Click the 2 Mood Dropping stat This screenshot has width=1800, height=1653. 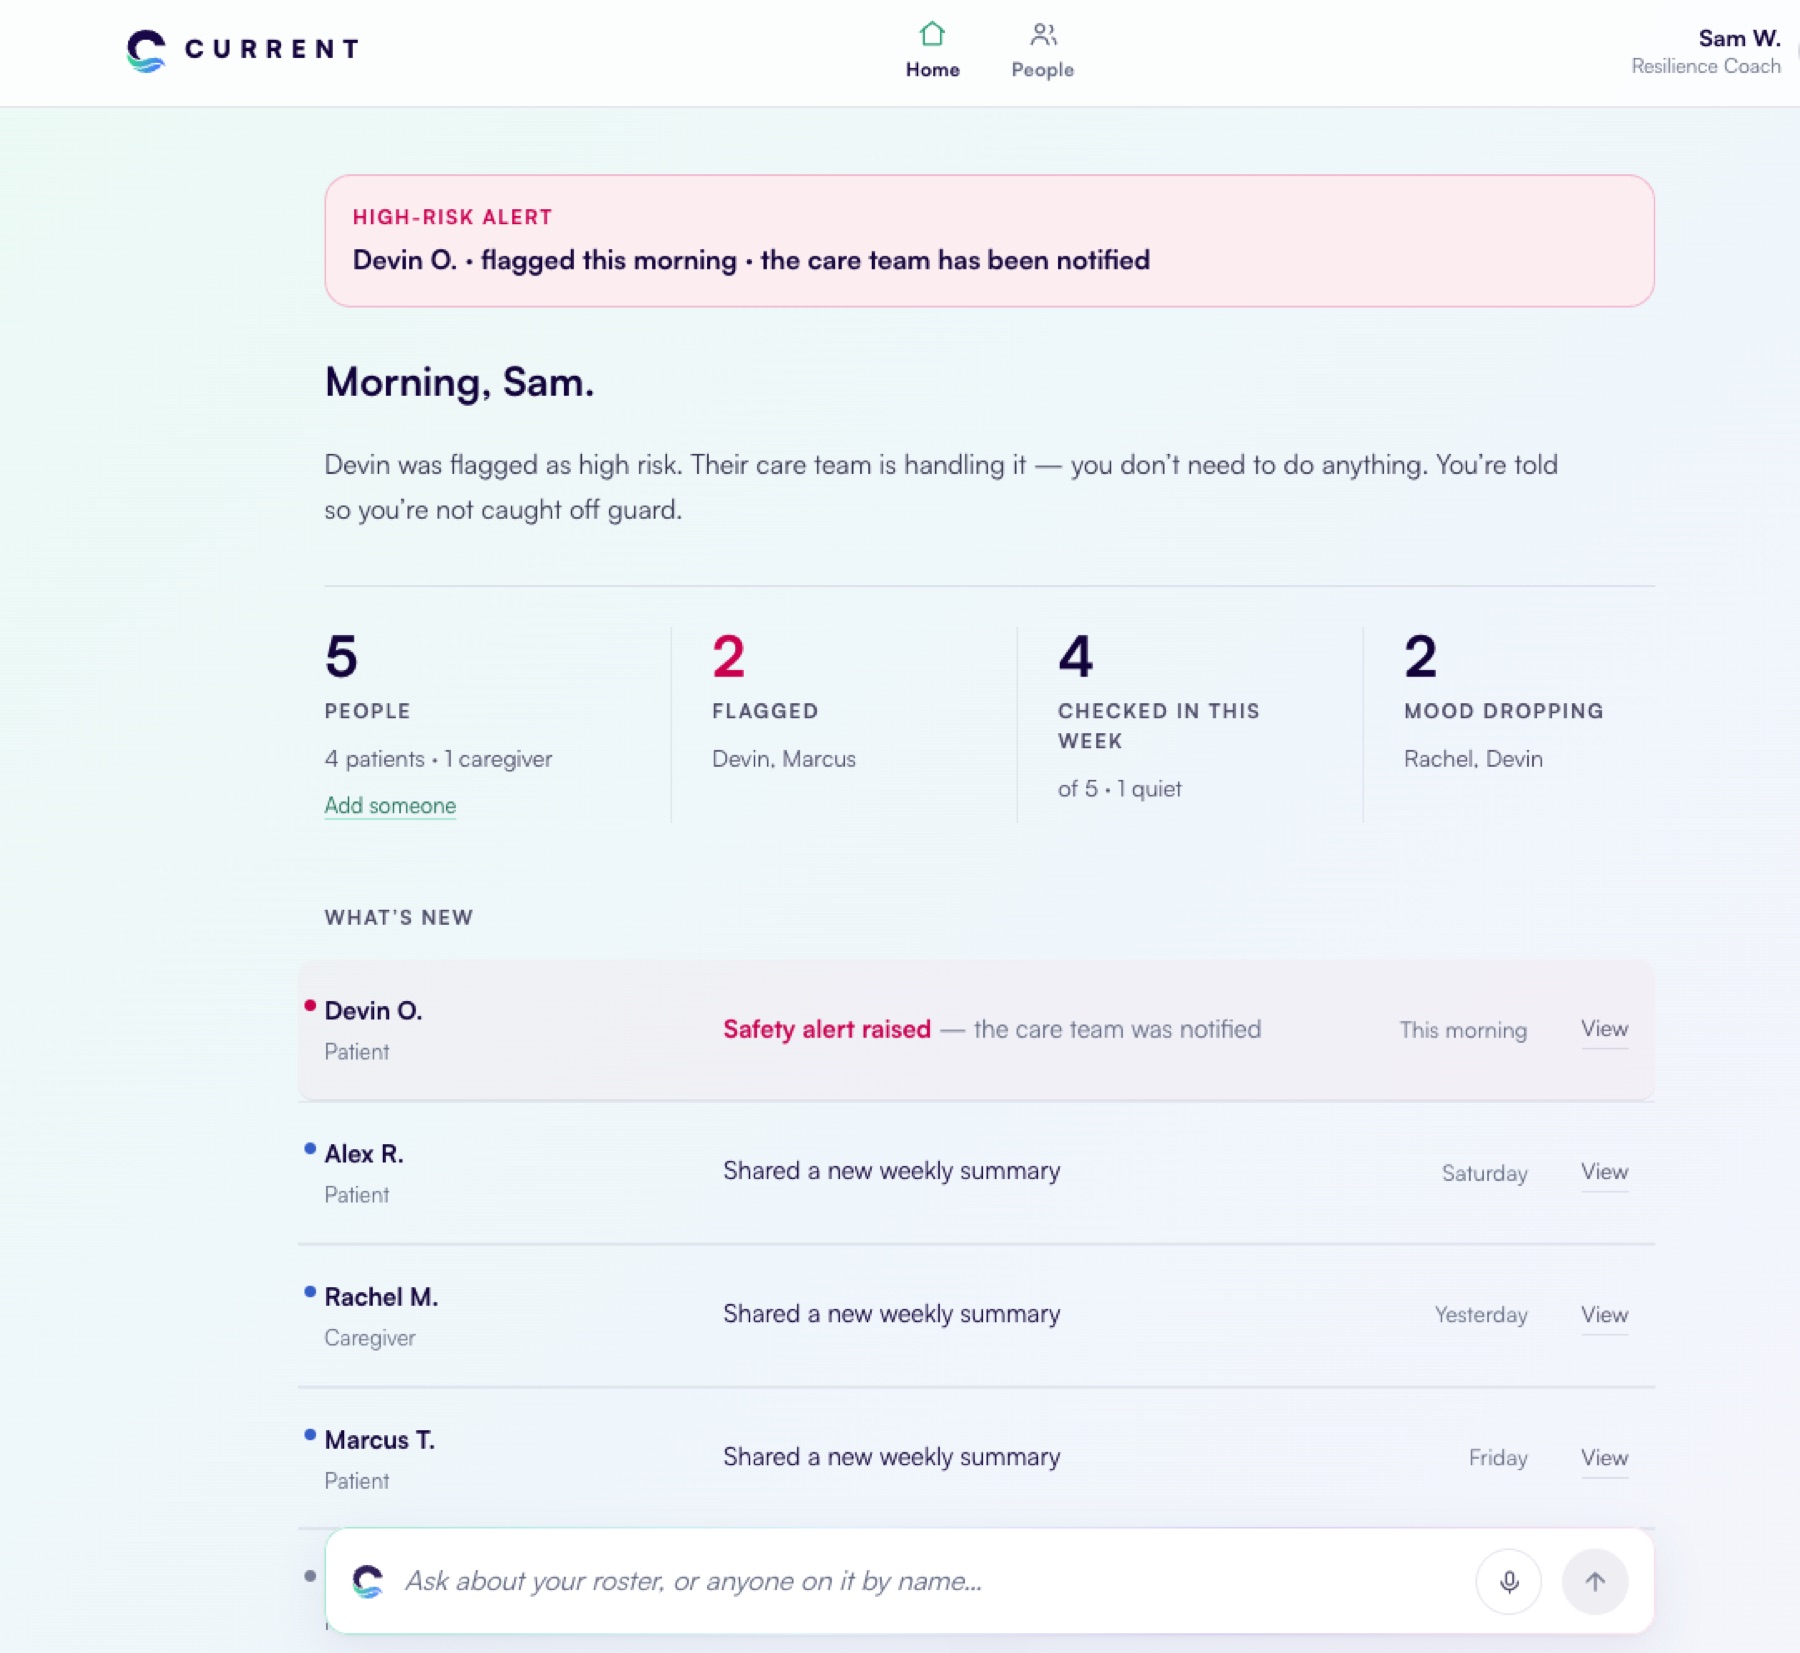(1420, 657)
